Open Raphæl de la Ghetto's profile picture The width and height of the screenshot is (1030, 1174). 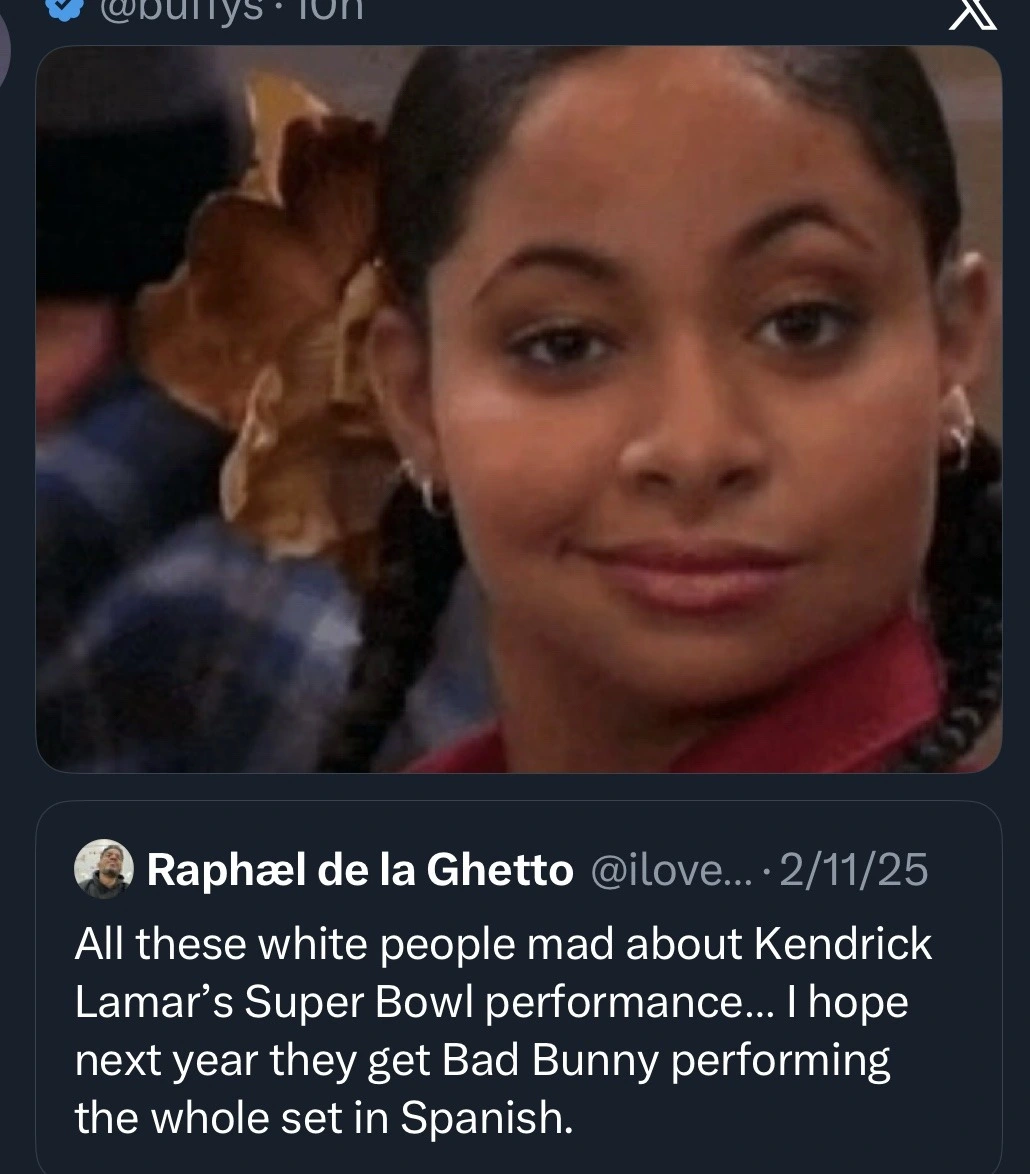pyautogui.click(x=103, y=869)
